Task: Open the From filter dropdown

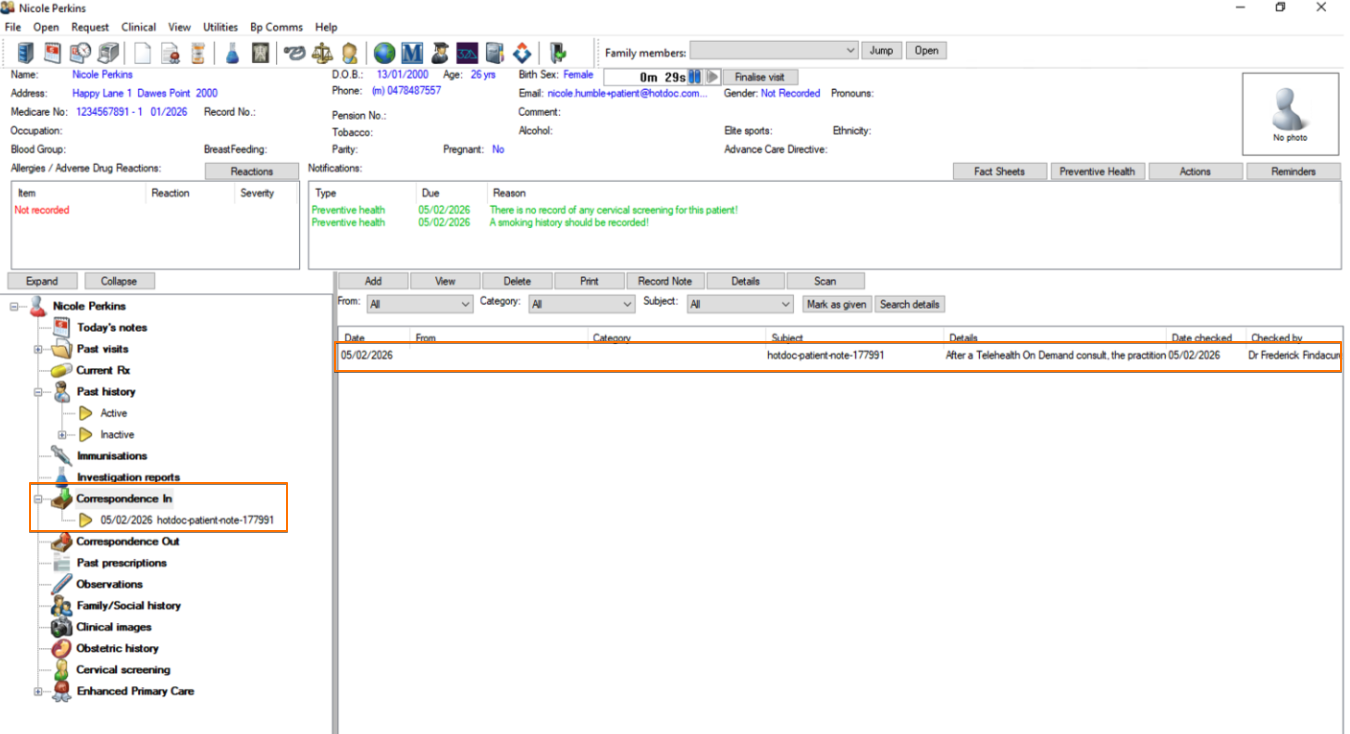Action: coord(419,304)
